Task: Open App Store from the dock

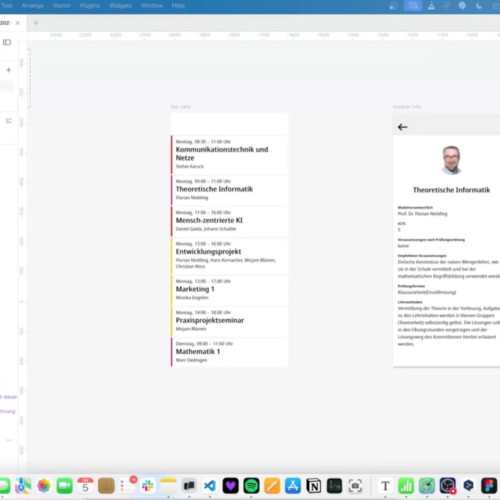Action: (293, 486)
